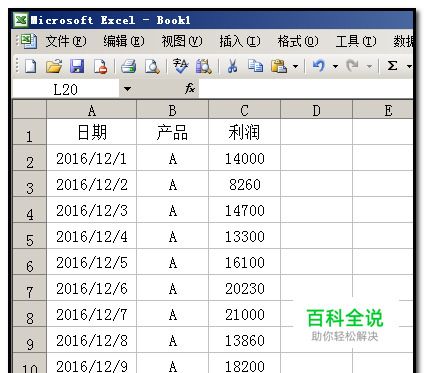This screenshot has height=373, width=424.
Task: Open the 插入(I) menu
Action: pyautogui.click(x=240, y=41)
